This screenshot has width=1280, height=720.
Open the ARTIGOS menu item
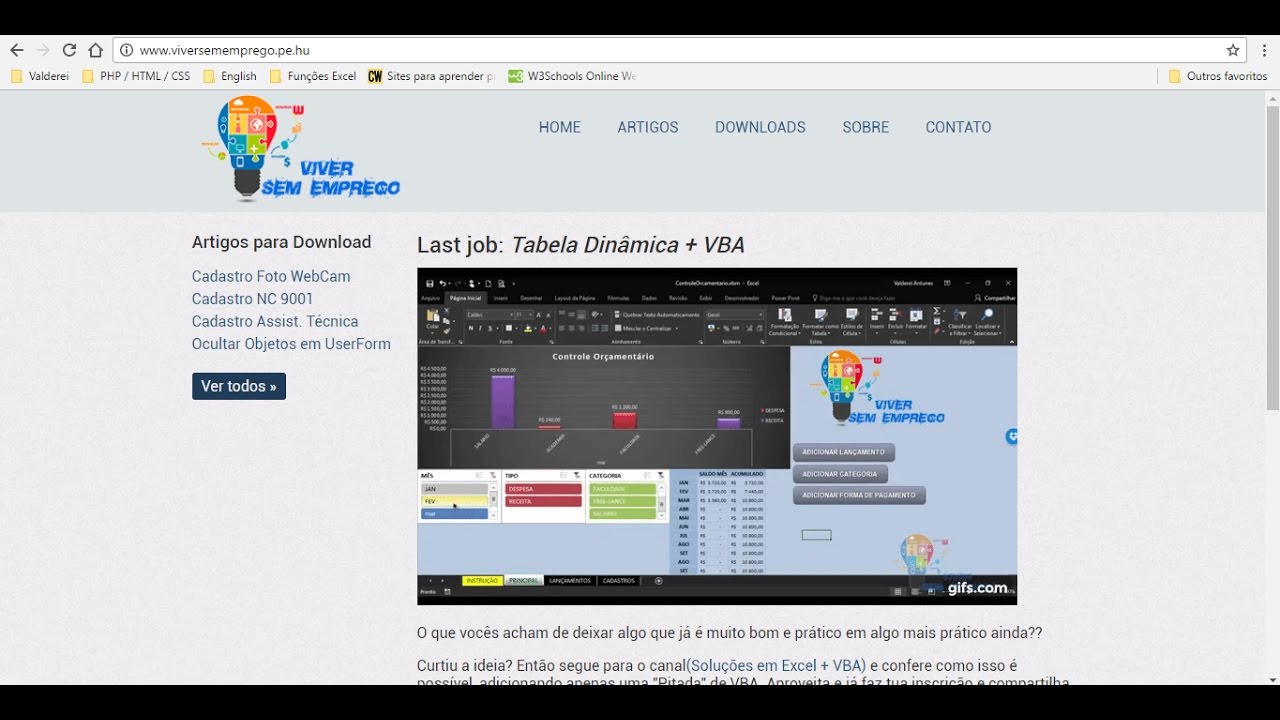pyautogui.click(x=648, y=127)
